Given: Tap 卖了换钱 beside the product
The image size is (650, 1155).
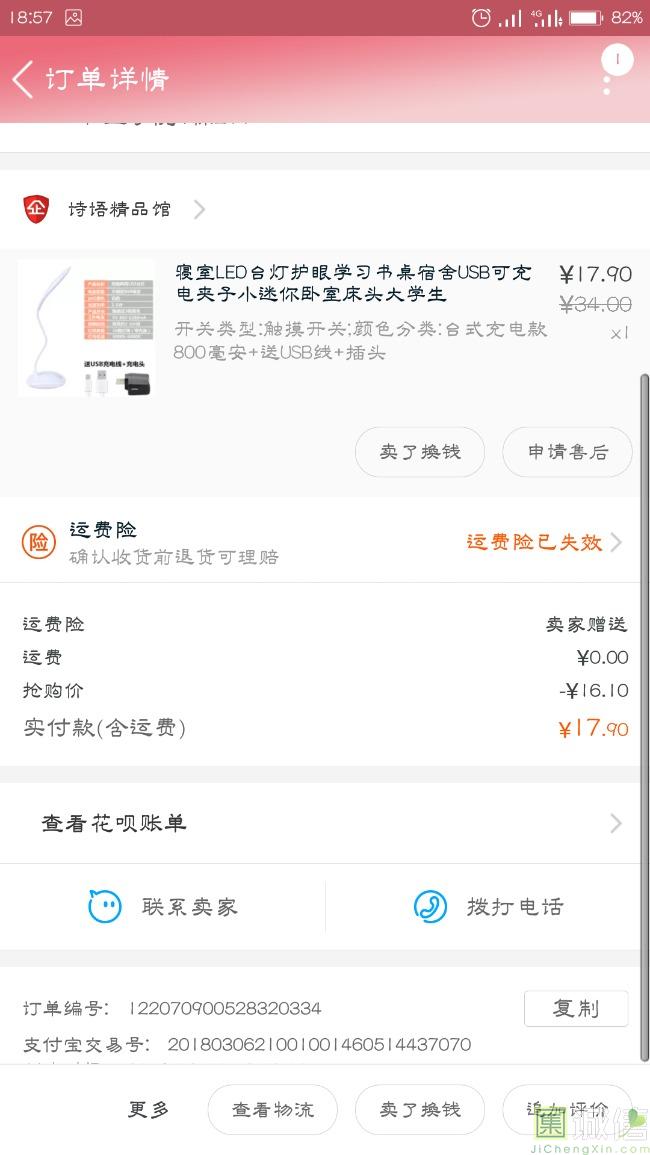Looking at the screenshot, I should pos(420,452).
